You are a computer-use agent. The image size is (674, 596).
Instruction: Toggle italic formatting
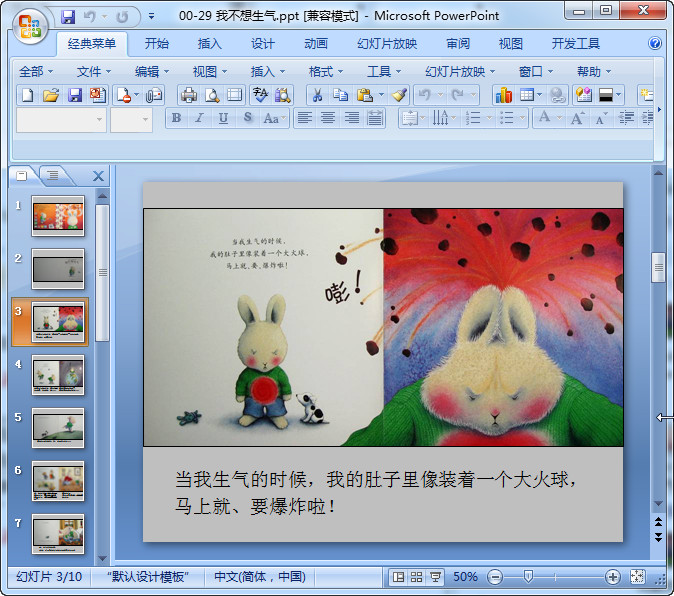199,118
